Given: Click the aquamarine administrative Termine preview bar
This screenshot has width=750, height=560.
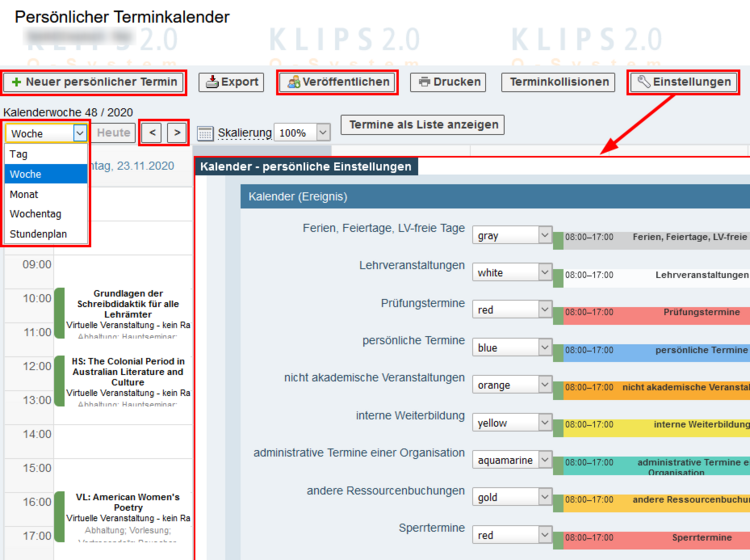Looking at the screenshot, I should [x=651, y=466].
